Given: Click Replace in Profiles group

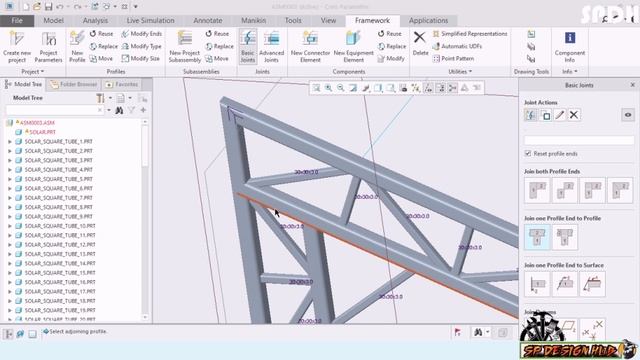Looking at the screenshot, I should pos(104,46).
